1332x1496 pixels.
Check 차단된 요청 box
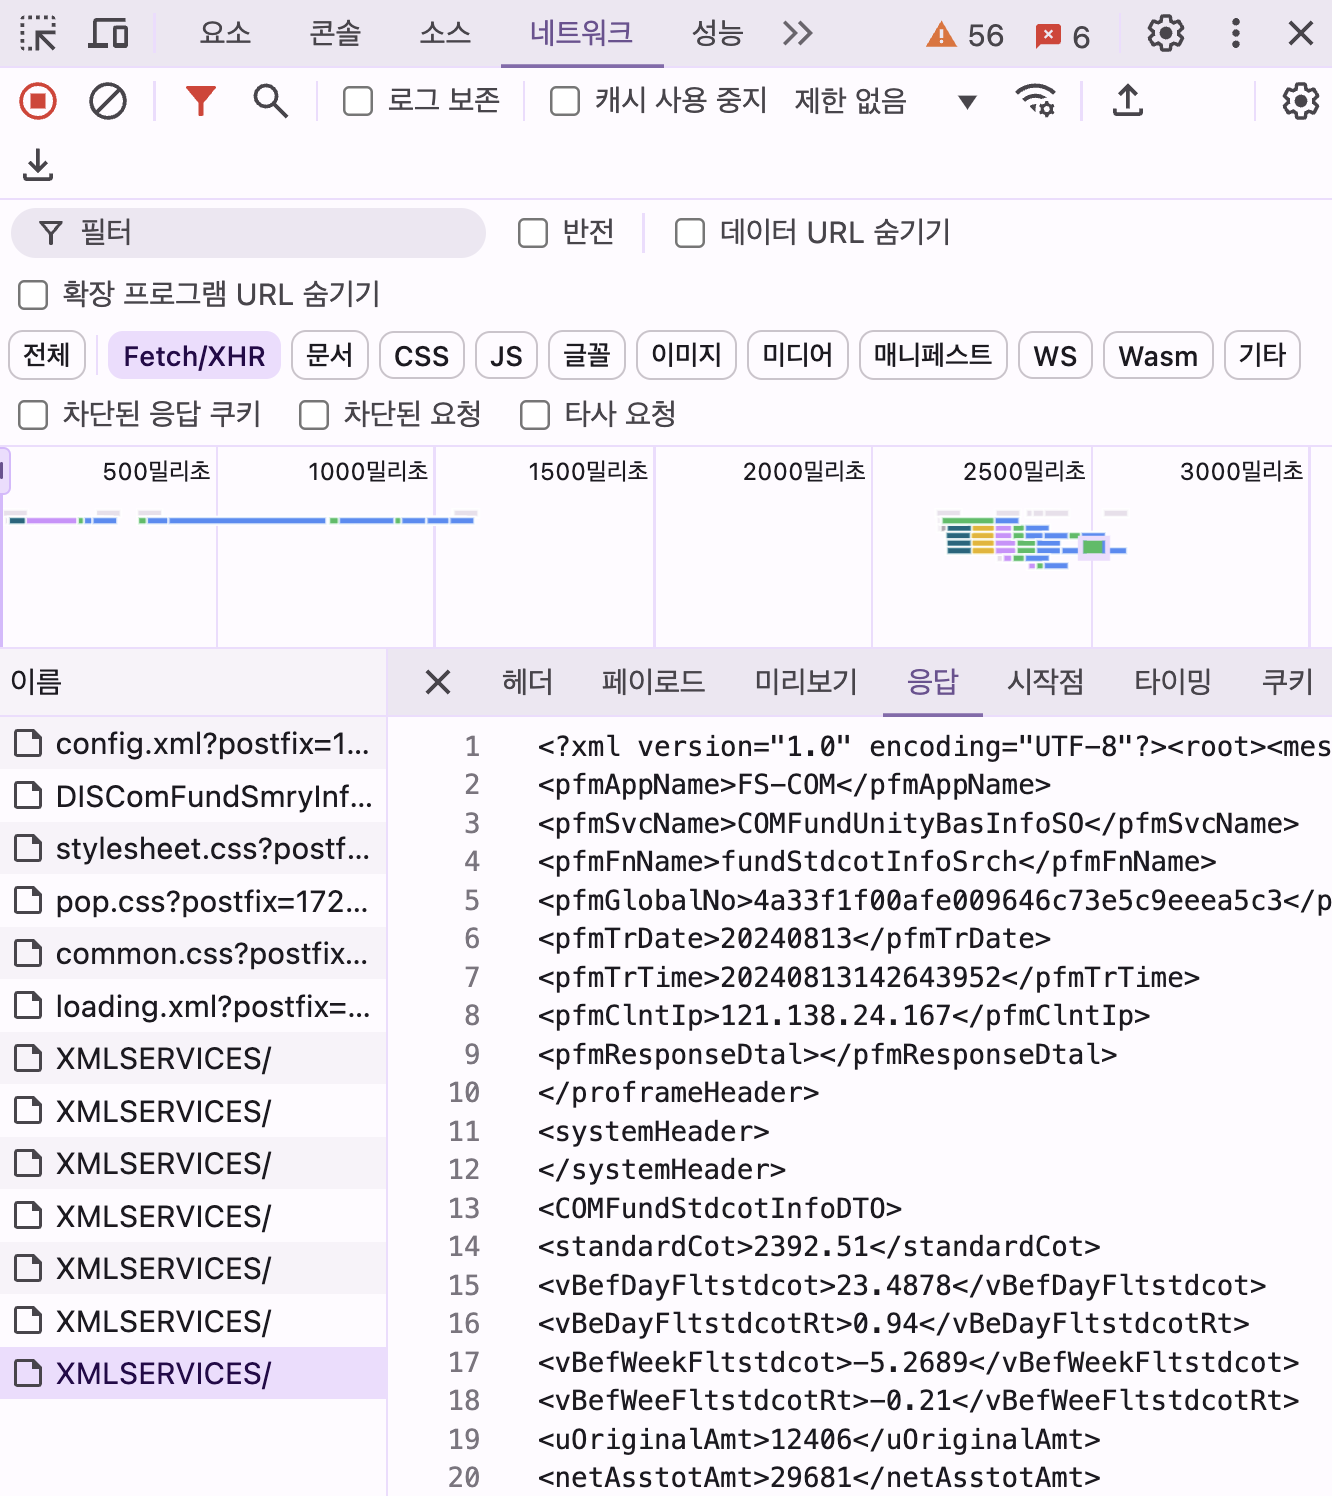click(x=314, y=415)
